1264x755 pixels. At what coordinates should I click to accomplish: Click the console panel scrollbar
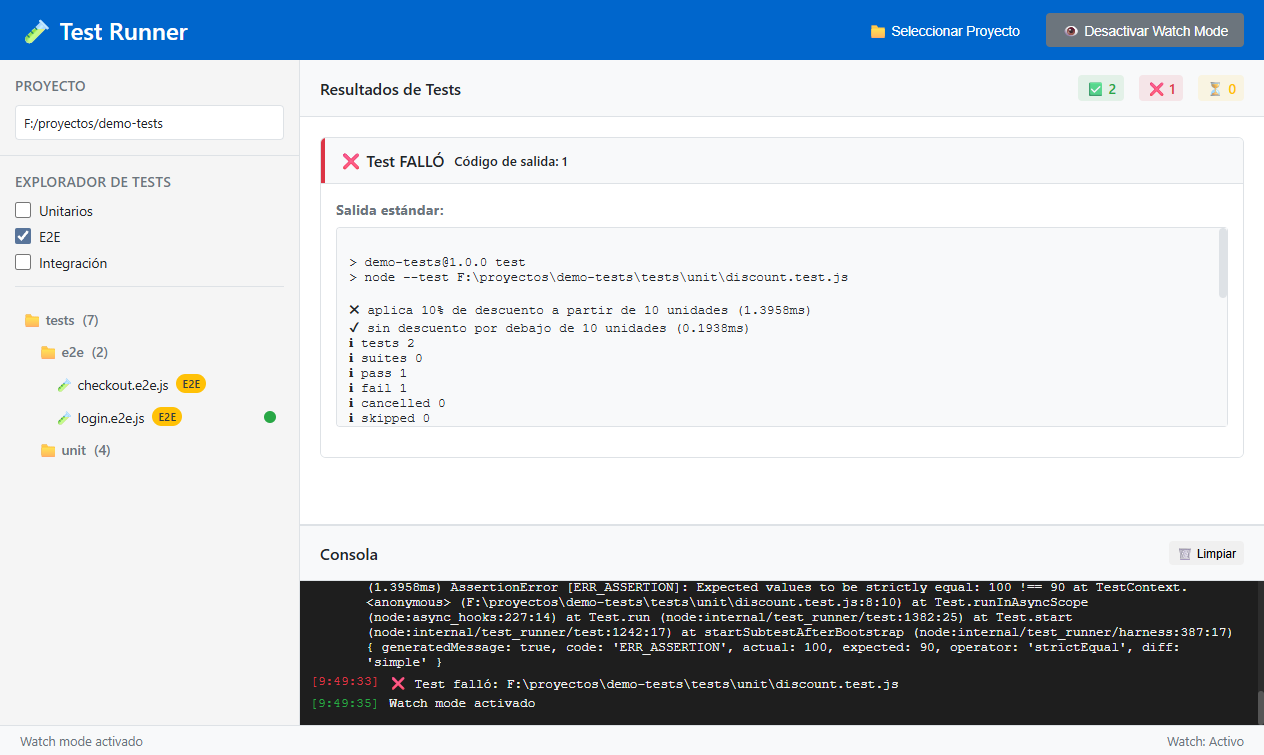point(1260,706)
